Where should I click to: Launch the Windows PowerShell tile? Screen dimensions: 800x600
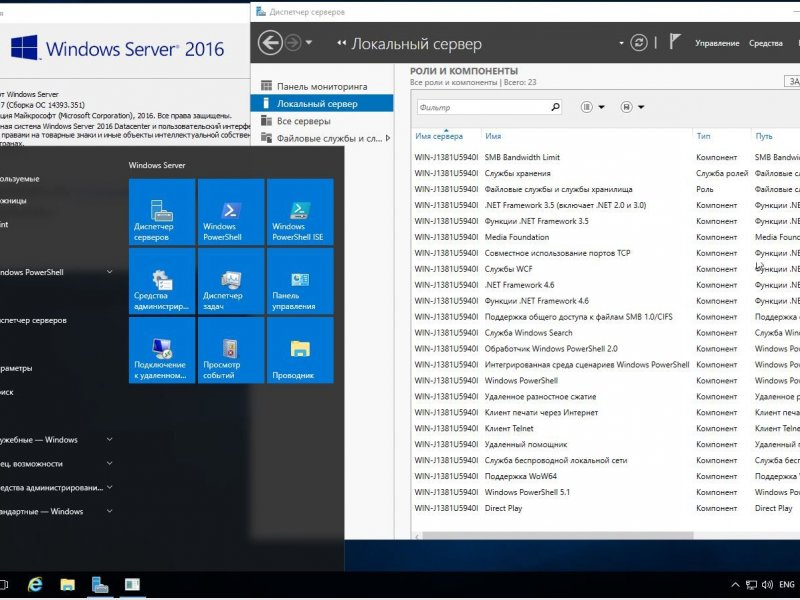[x=231, y=212]
